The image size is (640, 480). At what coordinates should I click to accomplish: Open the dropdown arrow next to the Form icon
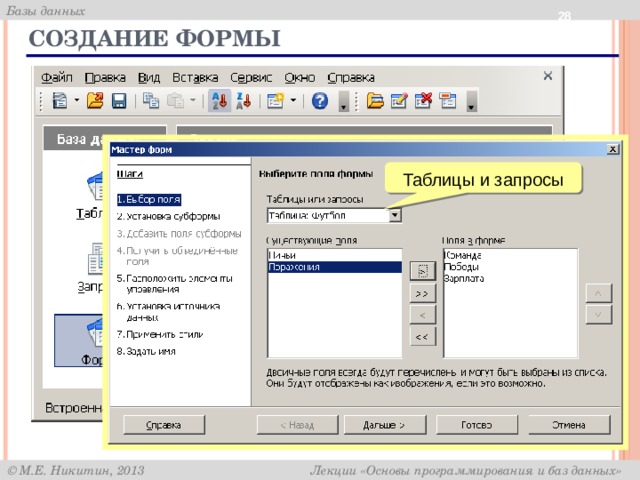[293, 100]
